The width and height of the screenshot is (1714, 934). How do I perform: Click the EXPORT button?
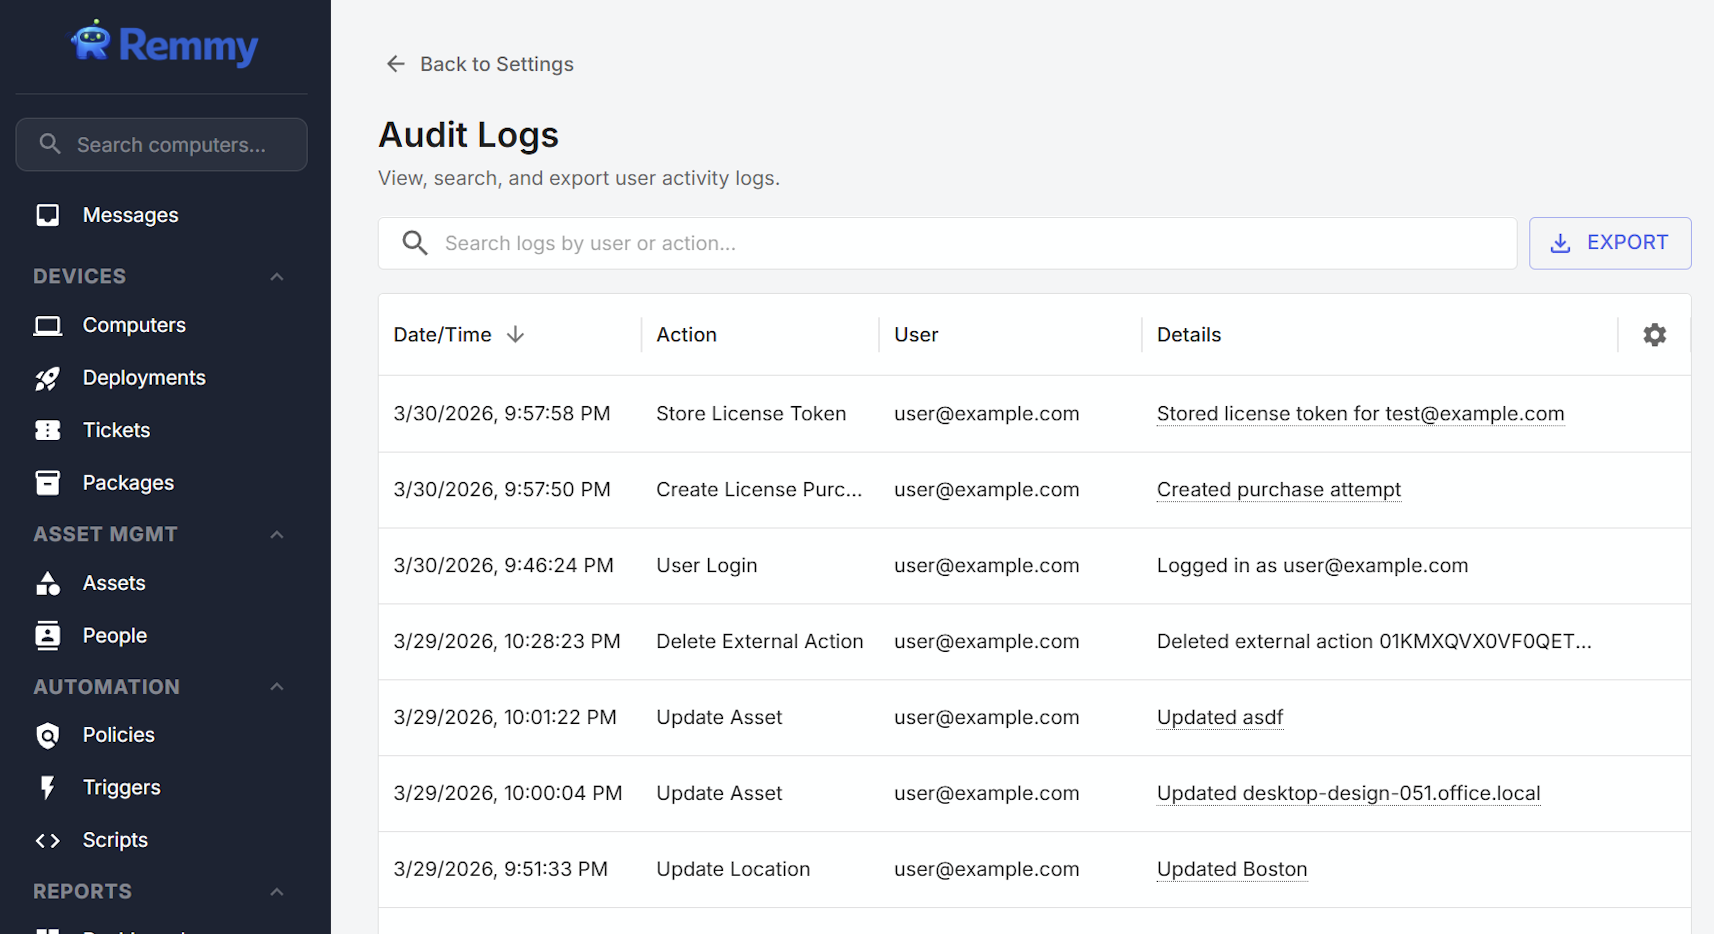tap(1609, 243)
